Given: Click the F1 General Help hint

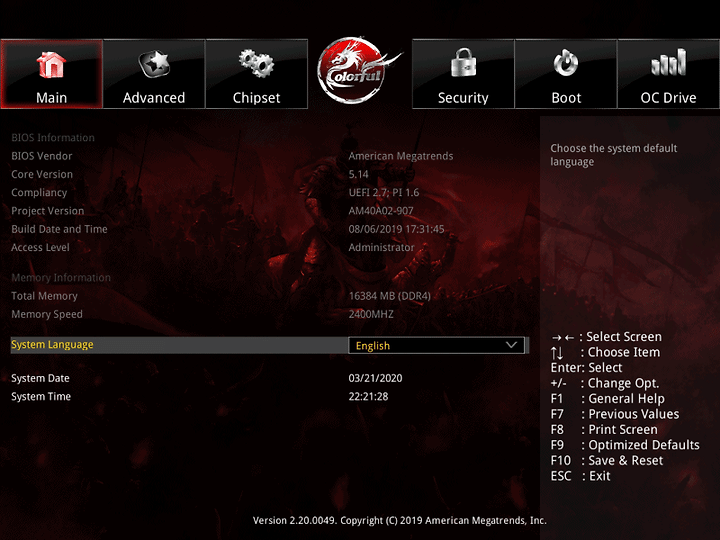Looking at the screenshot, I should (608, 399).
